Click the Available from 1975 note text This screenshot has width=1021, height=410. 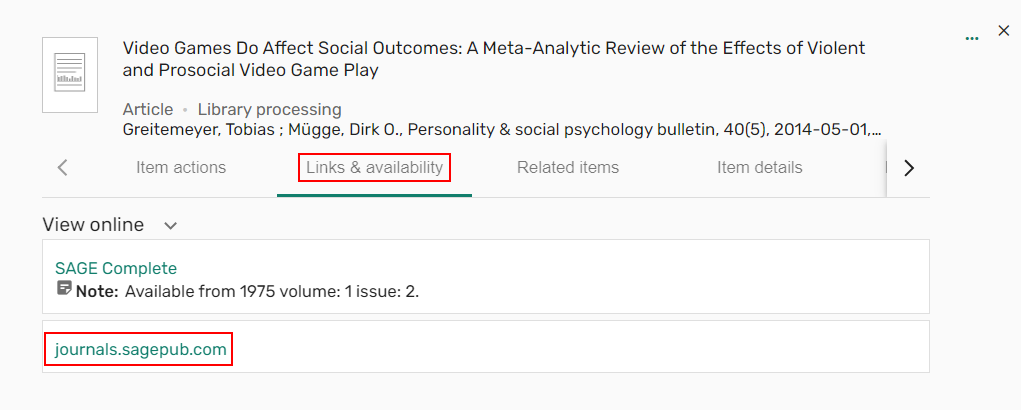click(272, 292)
